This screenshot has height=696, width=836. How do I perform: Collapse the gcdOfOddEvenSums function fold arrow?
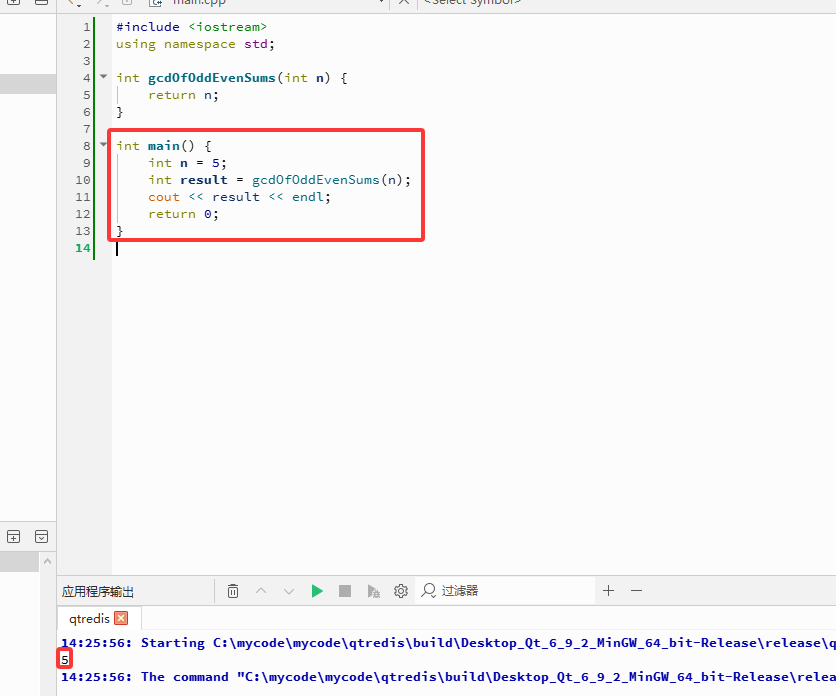click(103, 76)
